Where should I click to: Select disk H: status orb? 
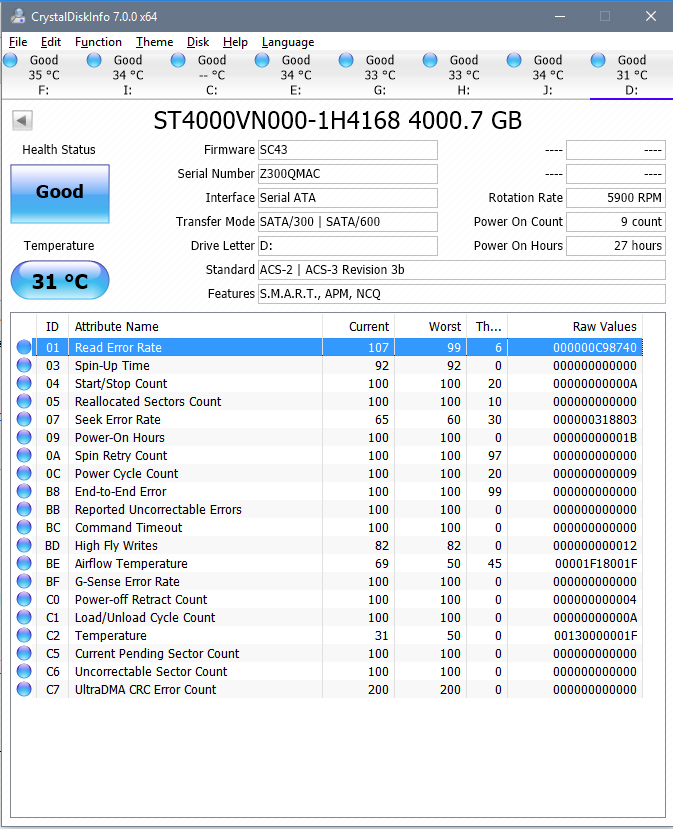430,60
